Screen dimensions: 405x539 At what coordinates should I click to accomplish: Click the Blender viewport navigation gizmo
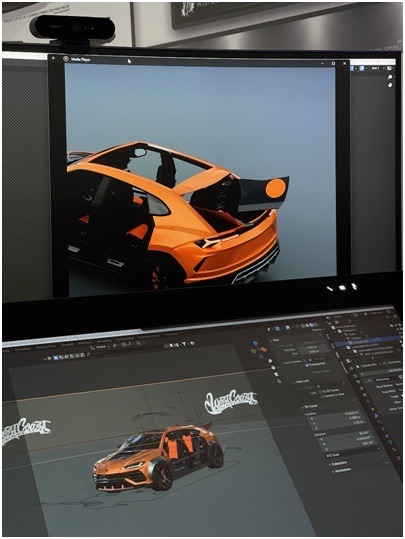pos(258,350)
